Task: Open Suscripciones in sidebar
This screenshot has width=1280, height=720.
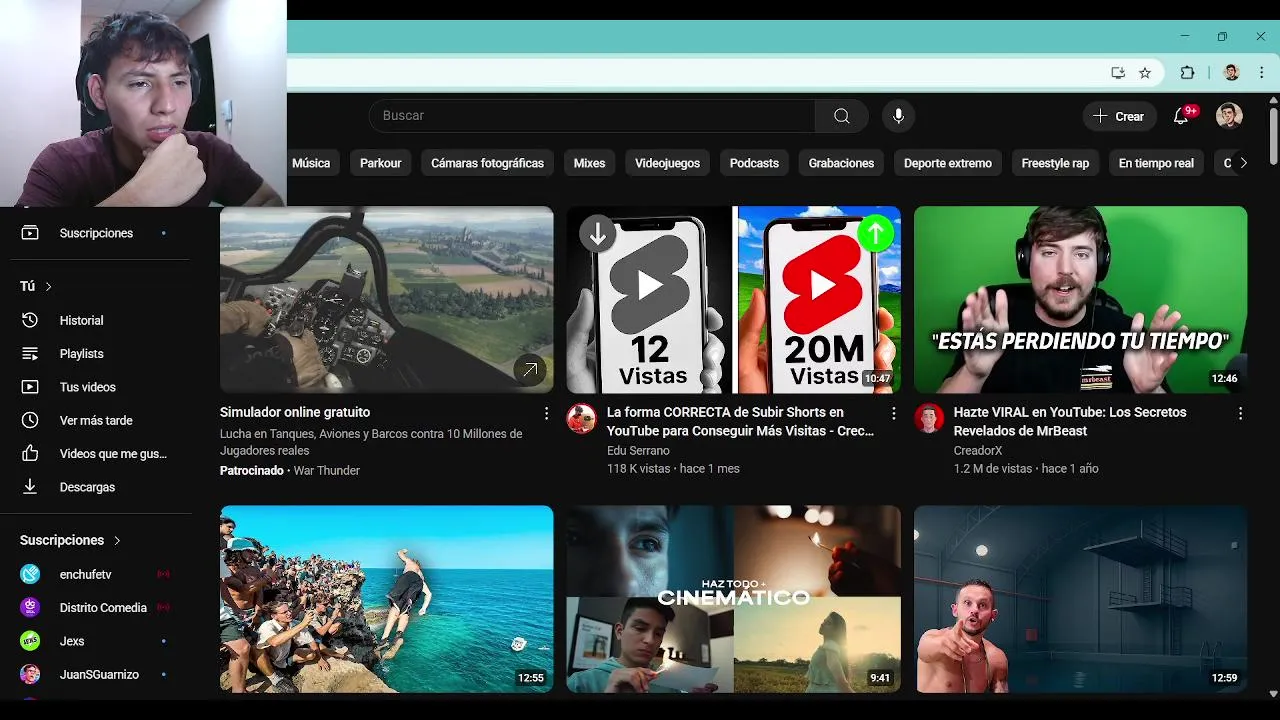Action: (96, 233)
